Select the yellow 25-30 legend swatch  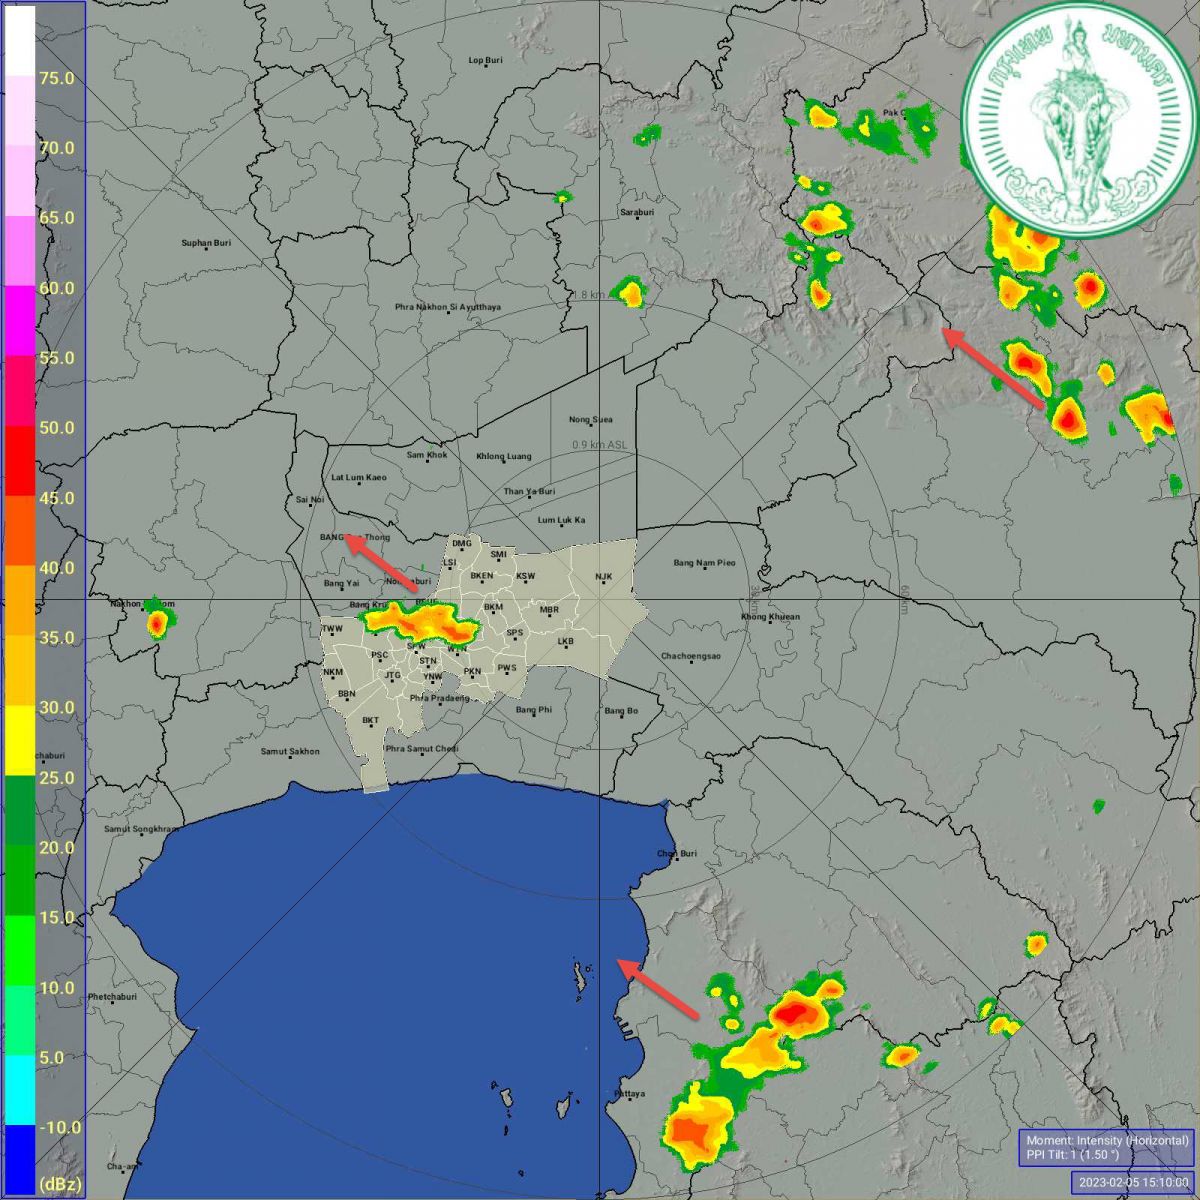[x=20, y=741]
